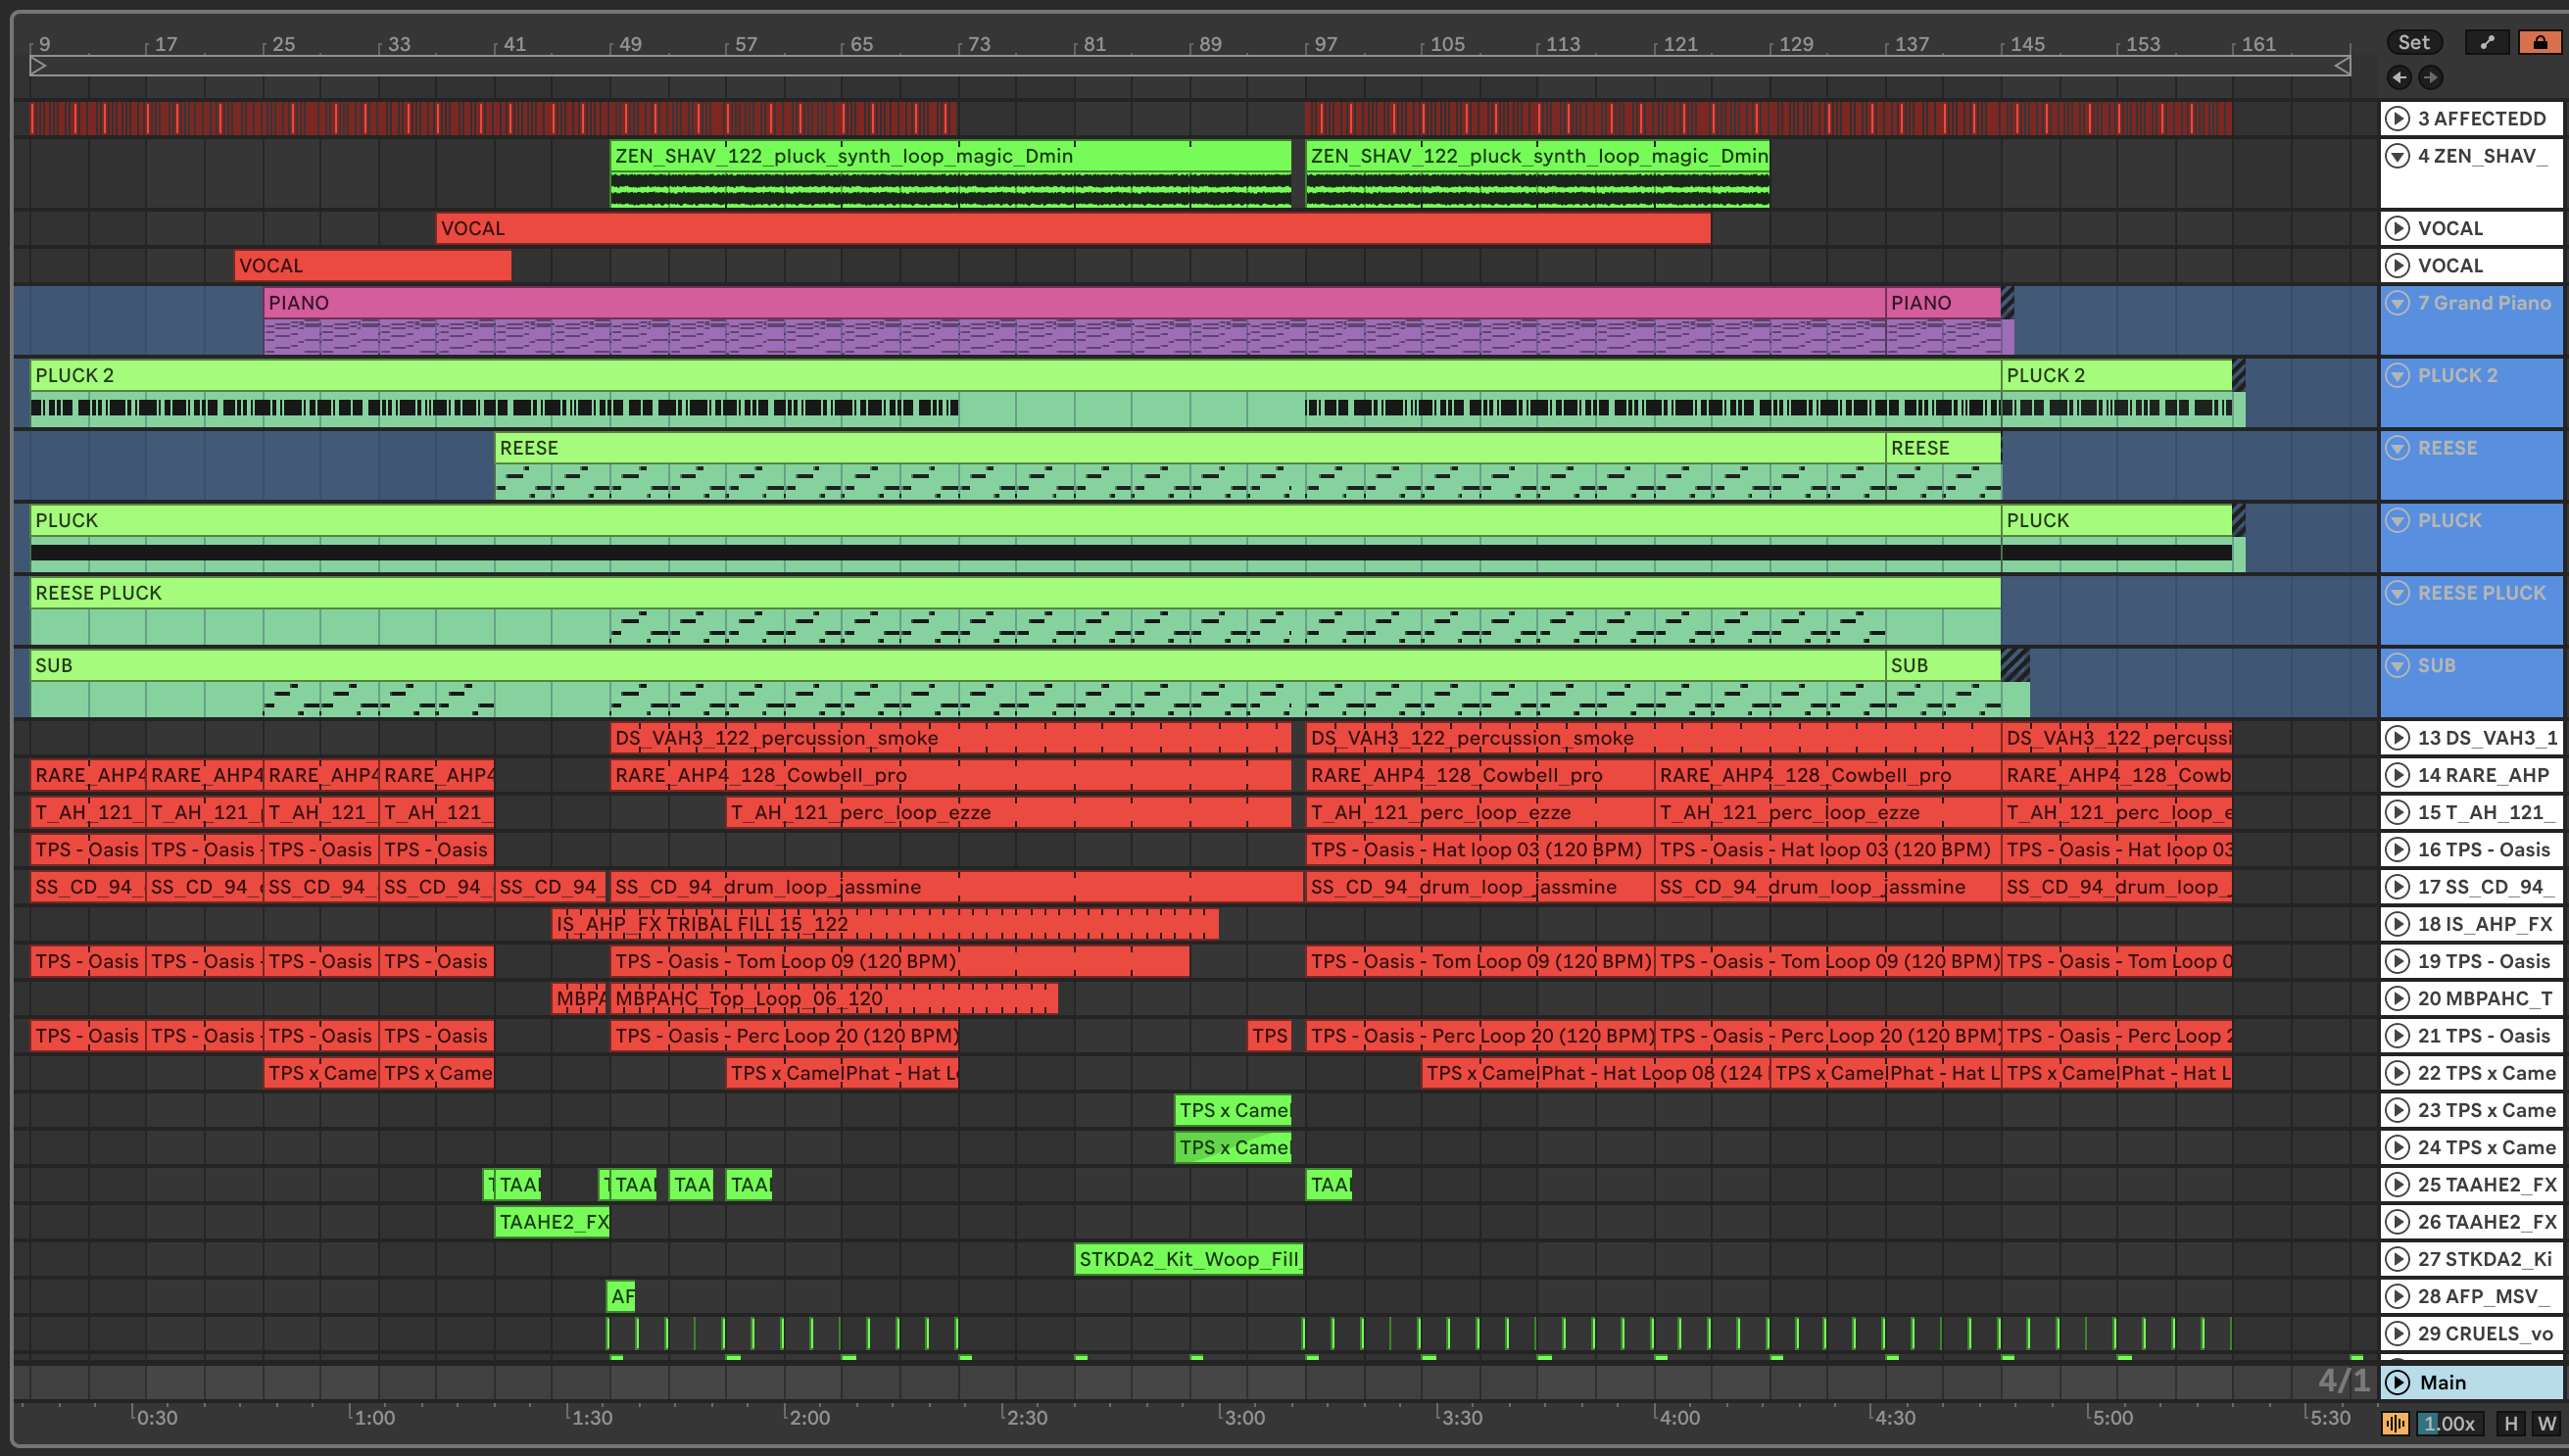Click the H optimize height button
The height and width of the screenshot is (1456, 2569).
2511,1423
